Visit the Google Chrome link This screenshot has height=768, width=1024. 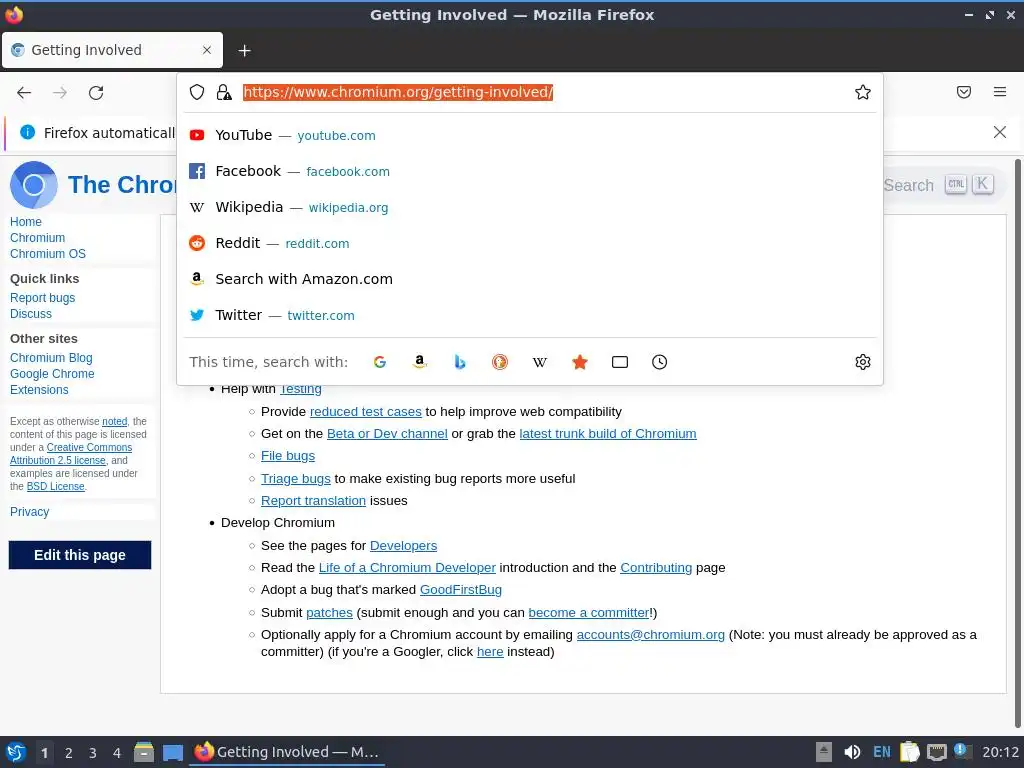[x=52, y=374]
